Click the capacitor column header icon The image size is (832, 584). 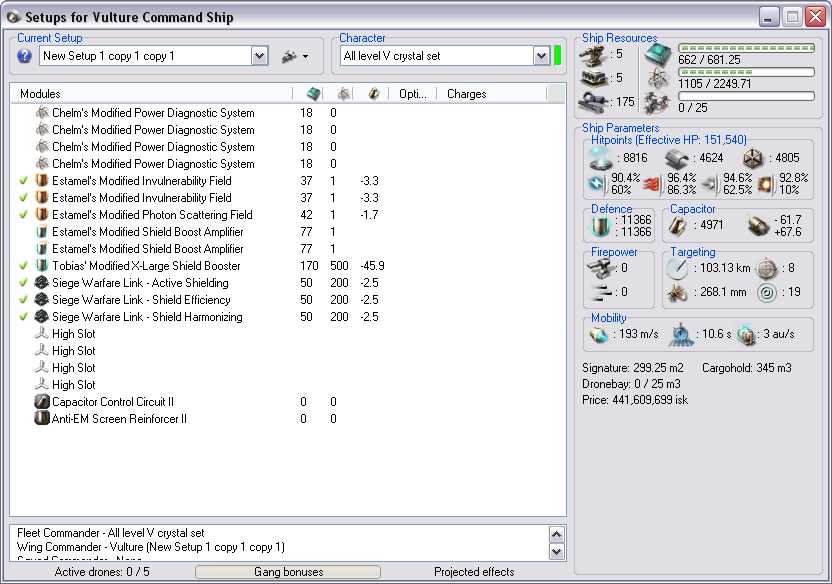[374, 94]
